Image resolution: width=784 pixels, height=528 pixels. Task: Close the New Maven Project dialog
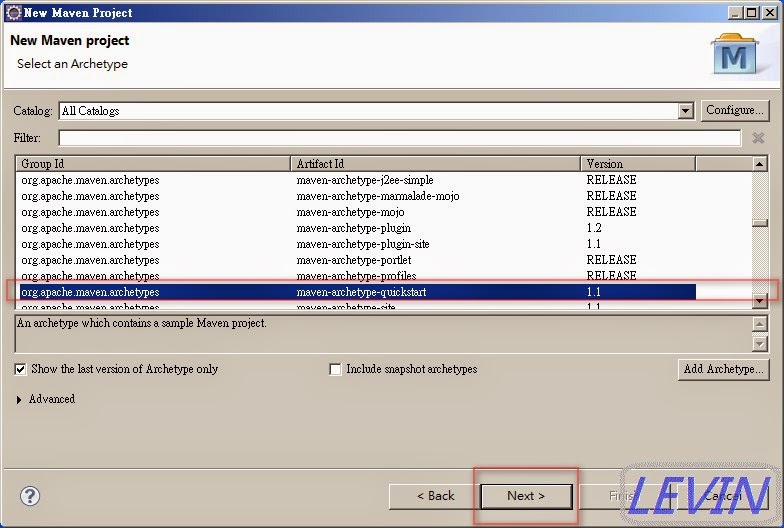pos(770,12)
